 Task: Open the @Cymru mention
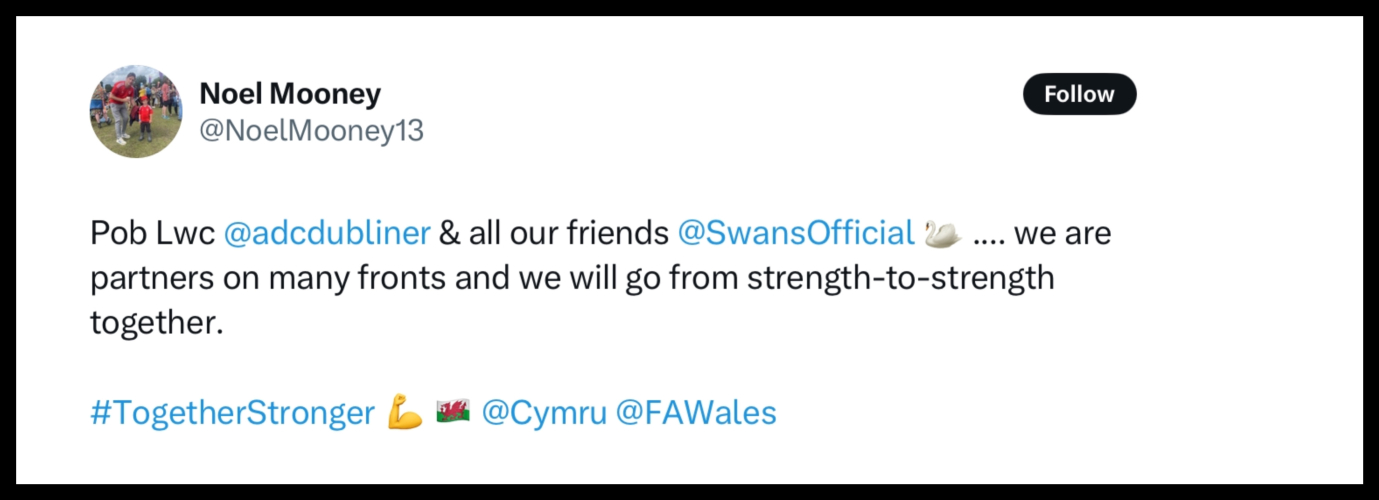tap(544, 413)
